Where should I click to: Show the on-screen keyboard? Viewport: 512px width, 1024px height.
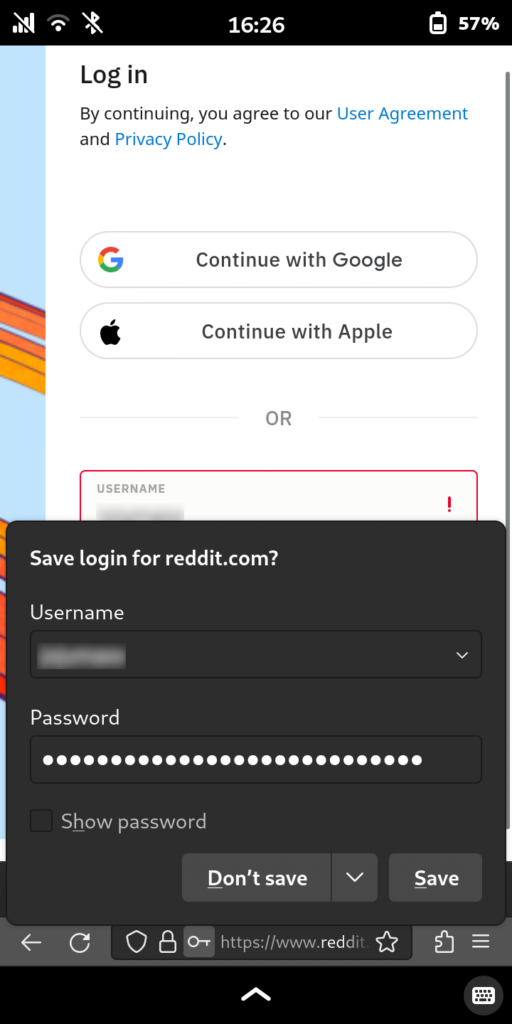(483, 995)
